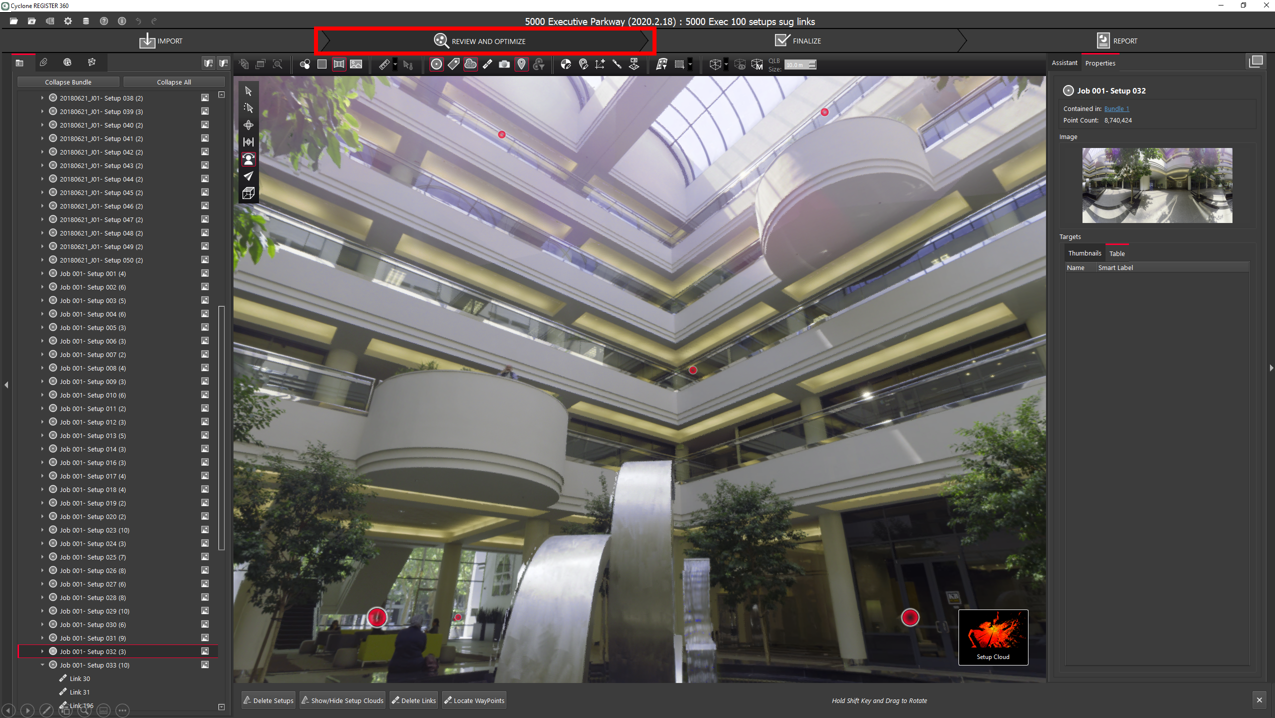Screen dimensions: 1275x718
Task: Click the measure ruler tool icon
Action: click(385, 64)
